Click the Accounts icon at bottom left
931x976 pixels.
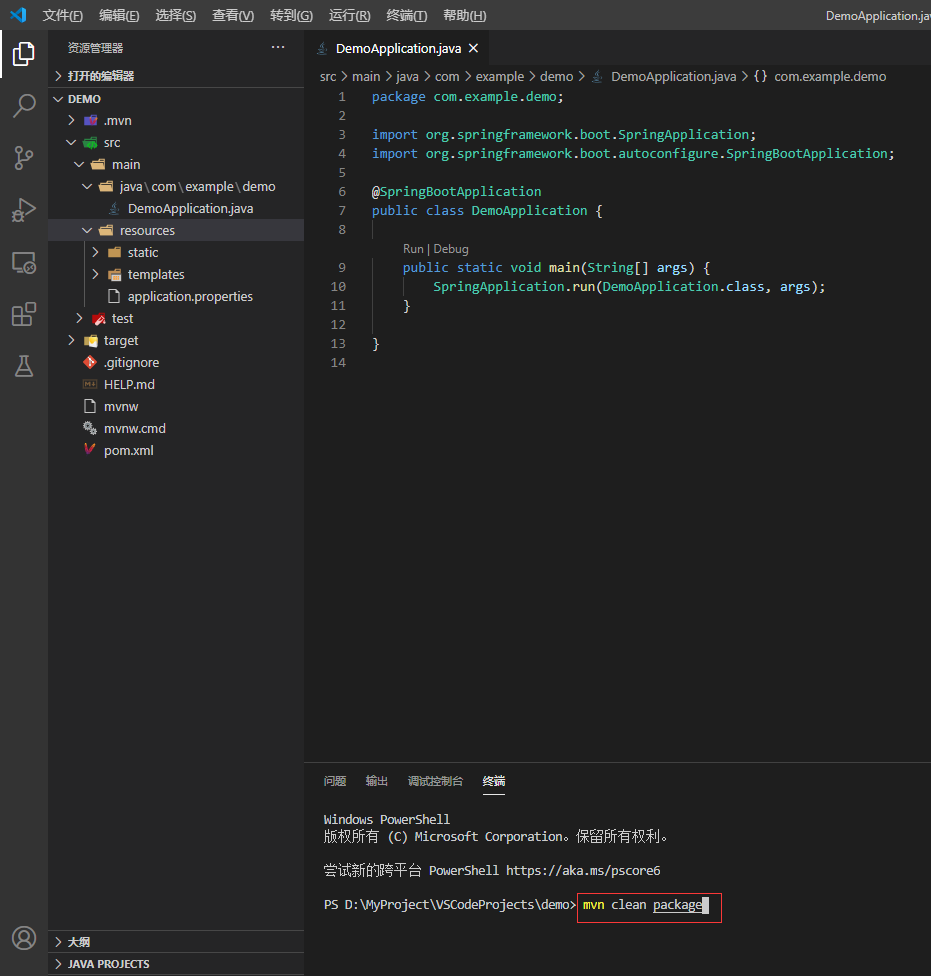24,938
